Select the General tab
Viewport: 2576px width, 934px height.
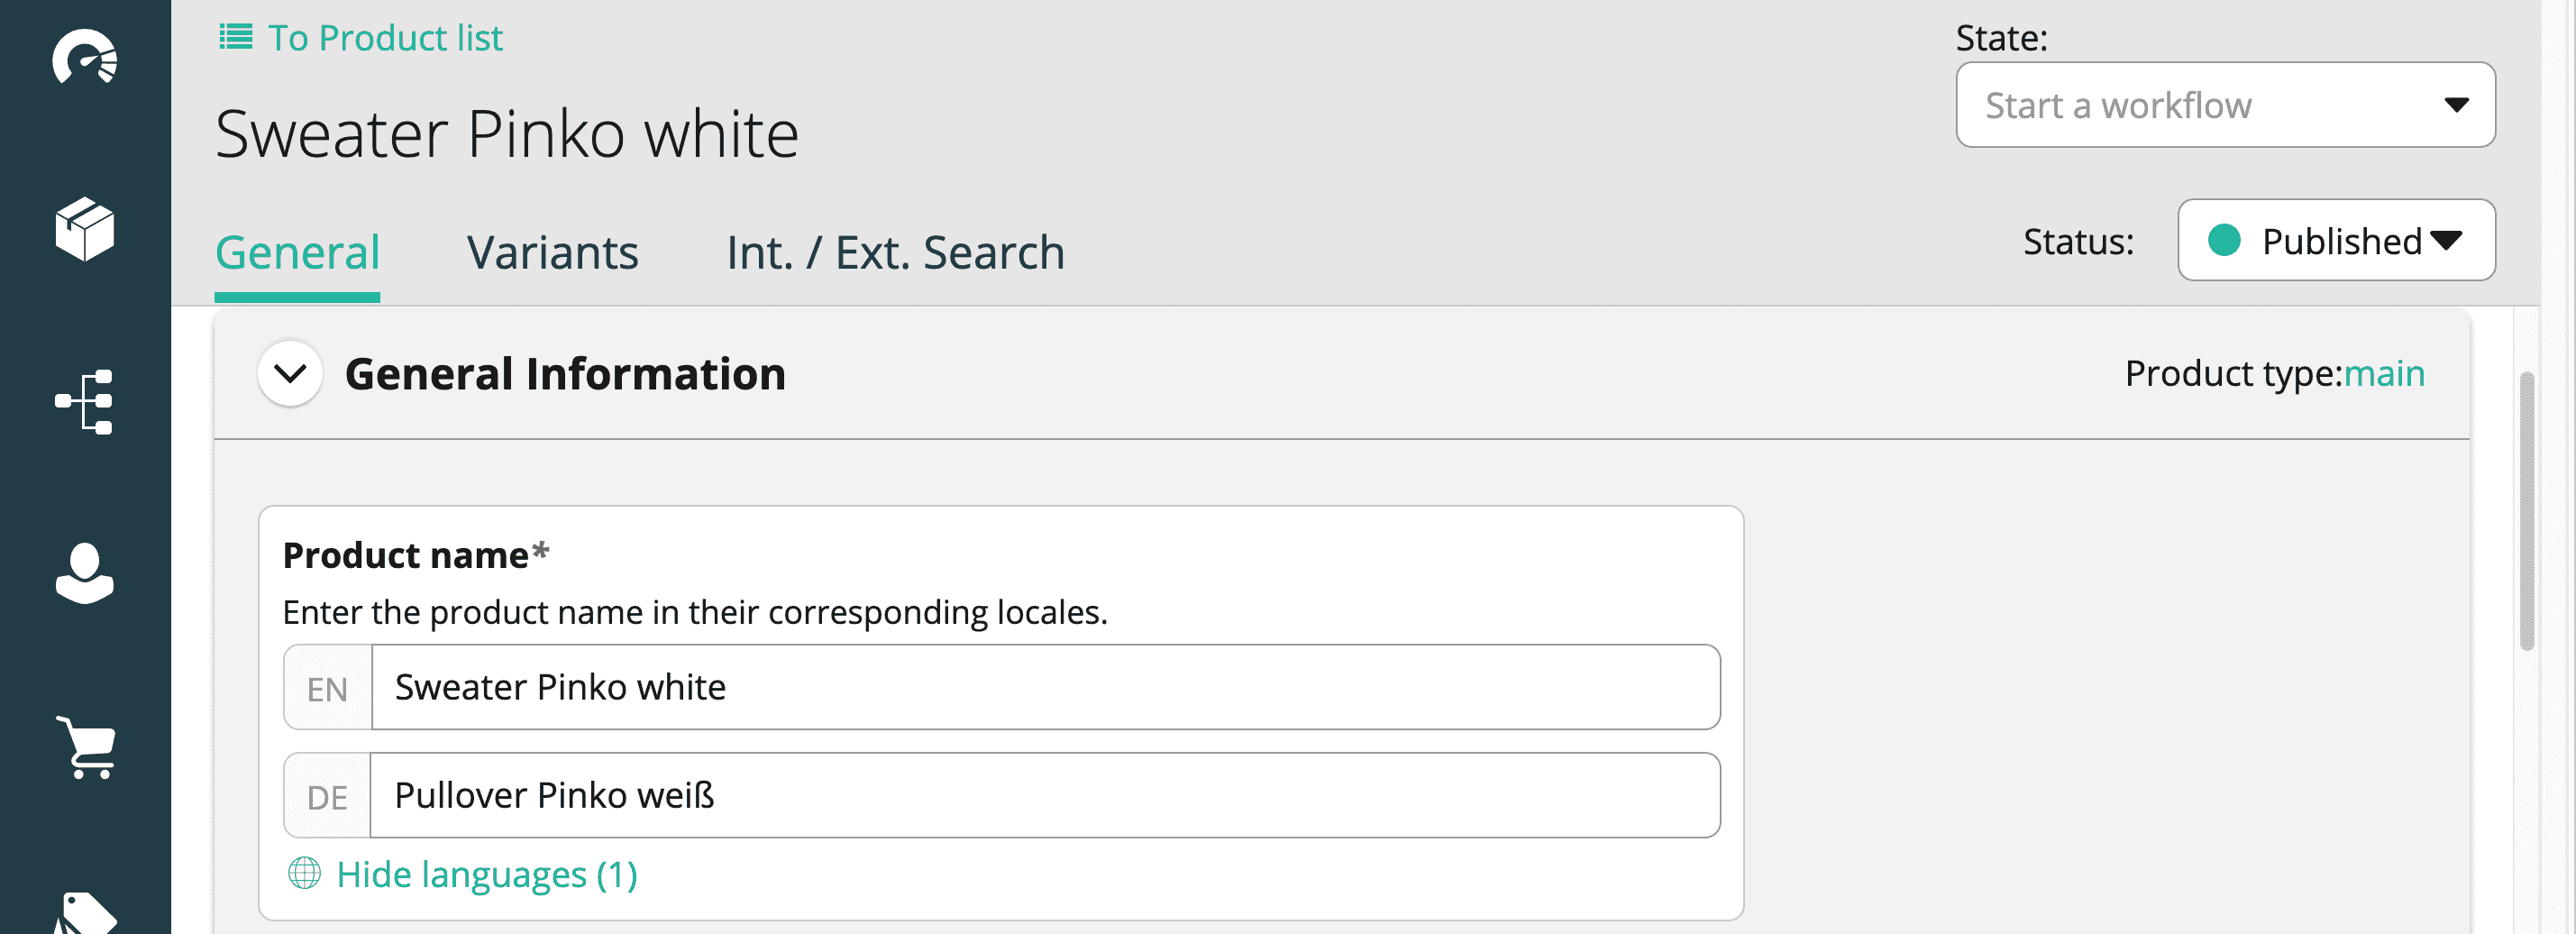pyautogui.click(x=297, y=253)
